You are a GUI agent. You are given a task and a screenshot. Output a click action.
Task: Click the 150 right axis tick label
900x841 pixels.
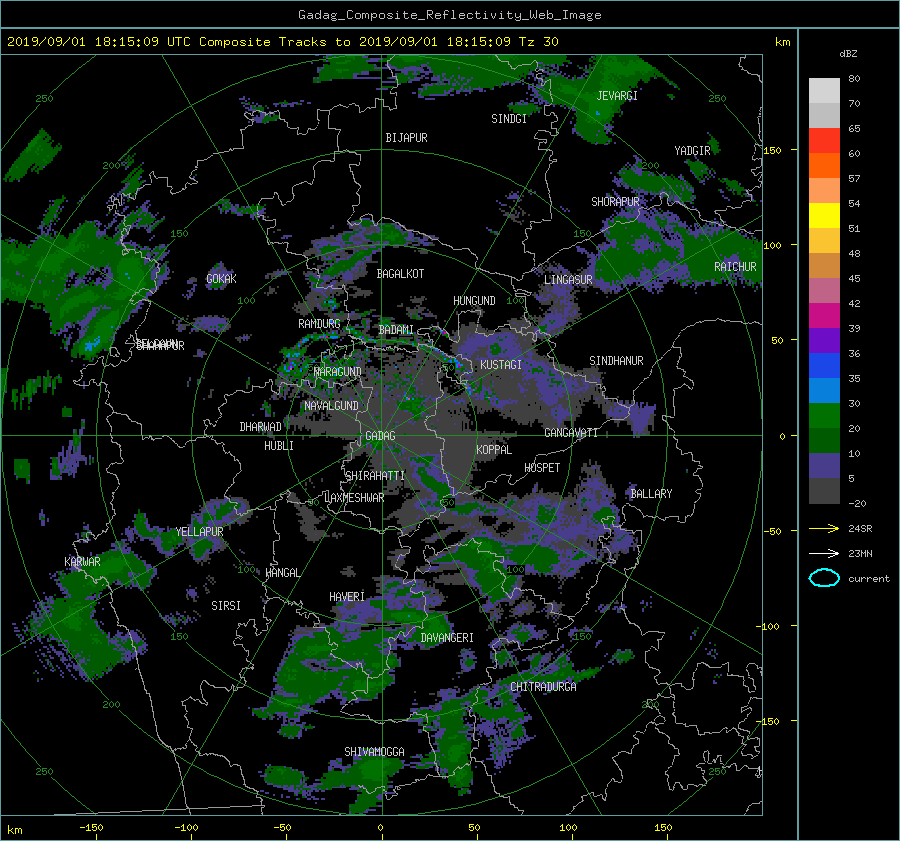point(773,150)
